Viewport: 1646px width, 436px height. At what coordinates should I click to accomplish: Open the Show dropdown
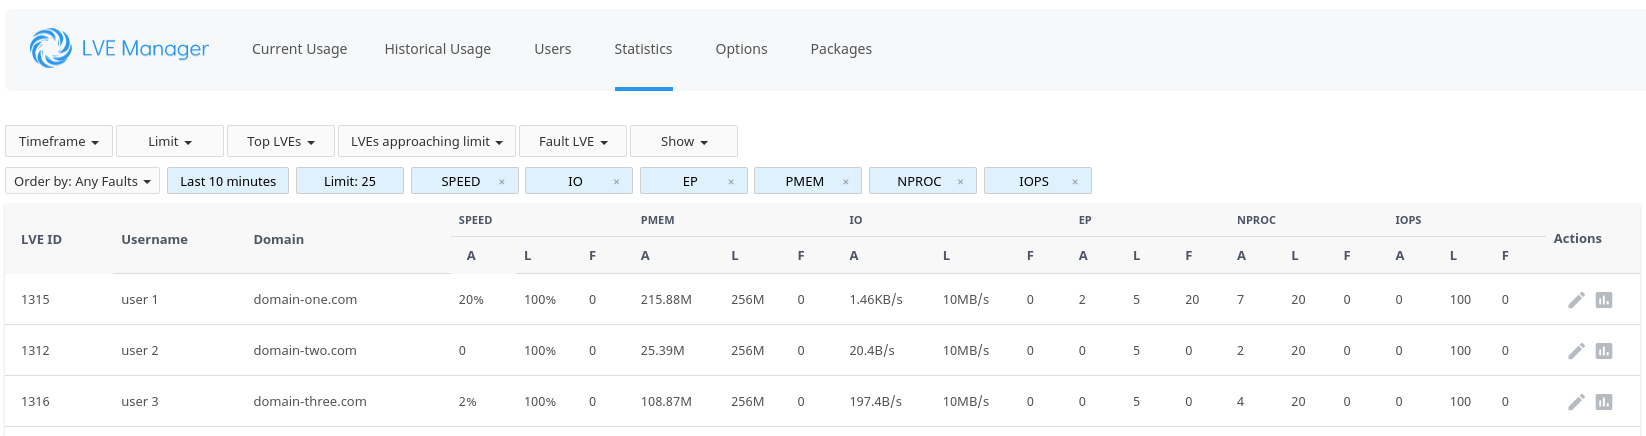tap(684, 141)
